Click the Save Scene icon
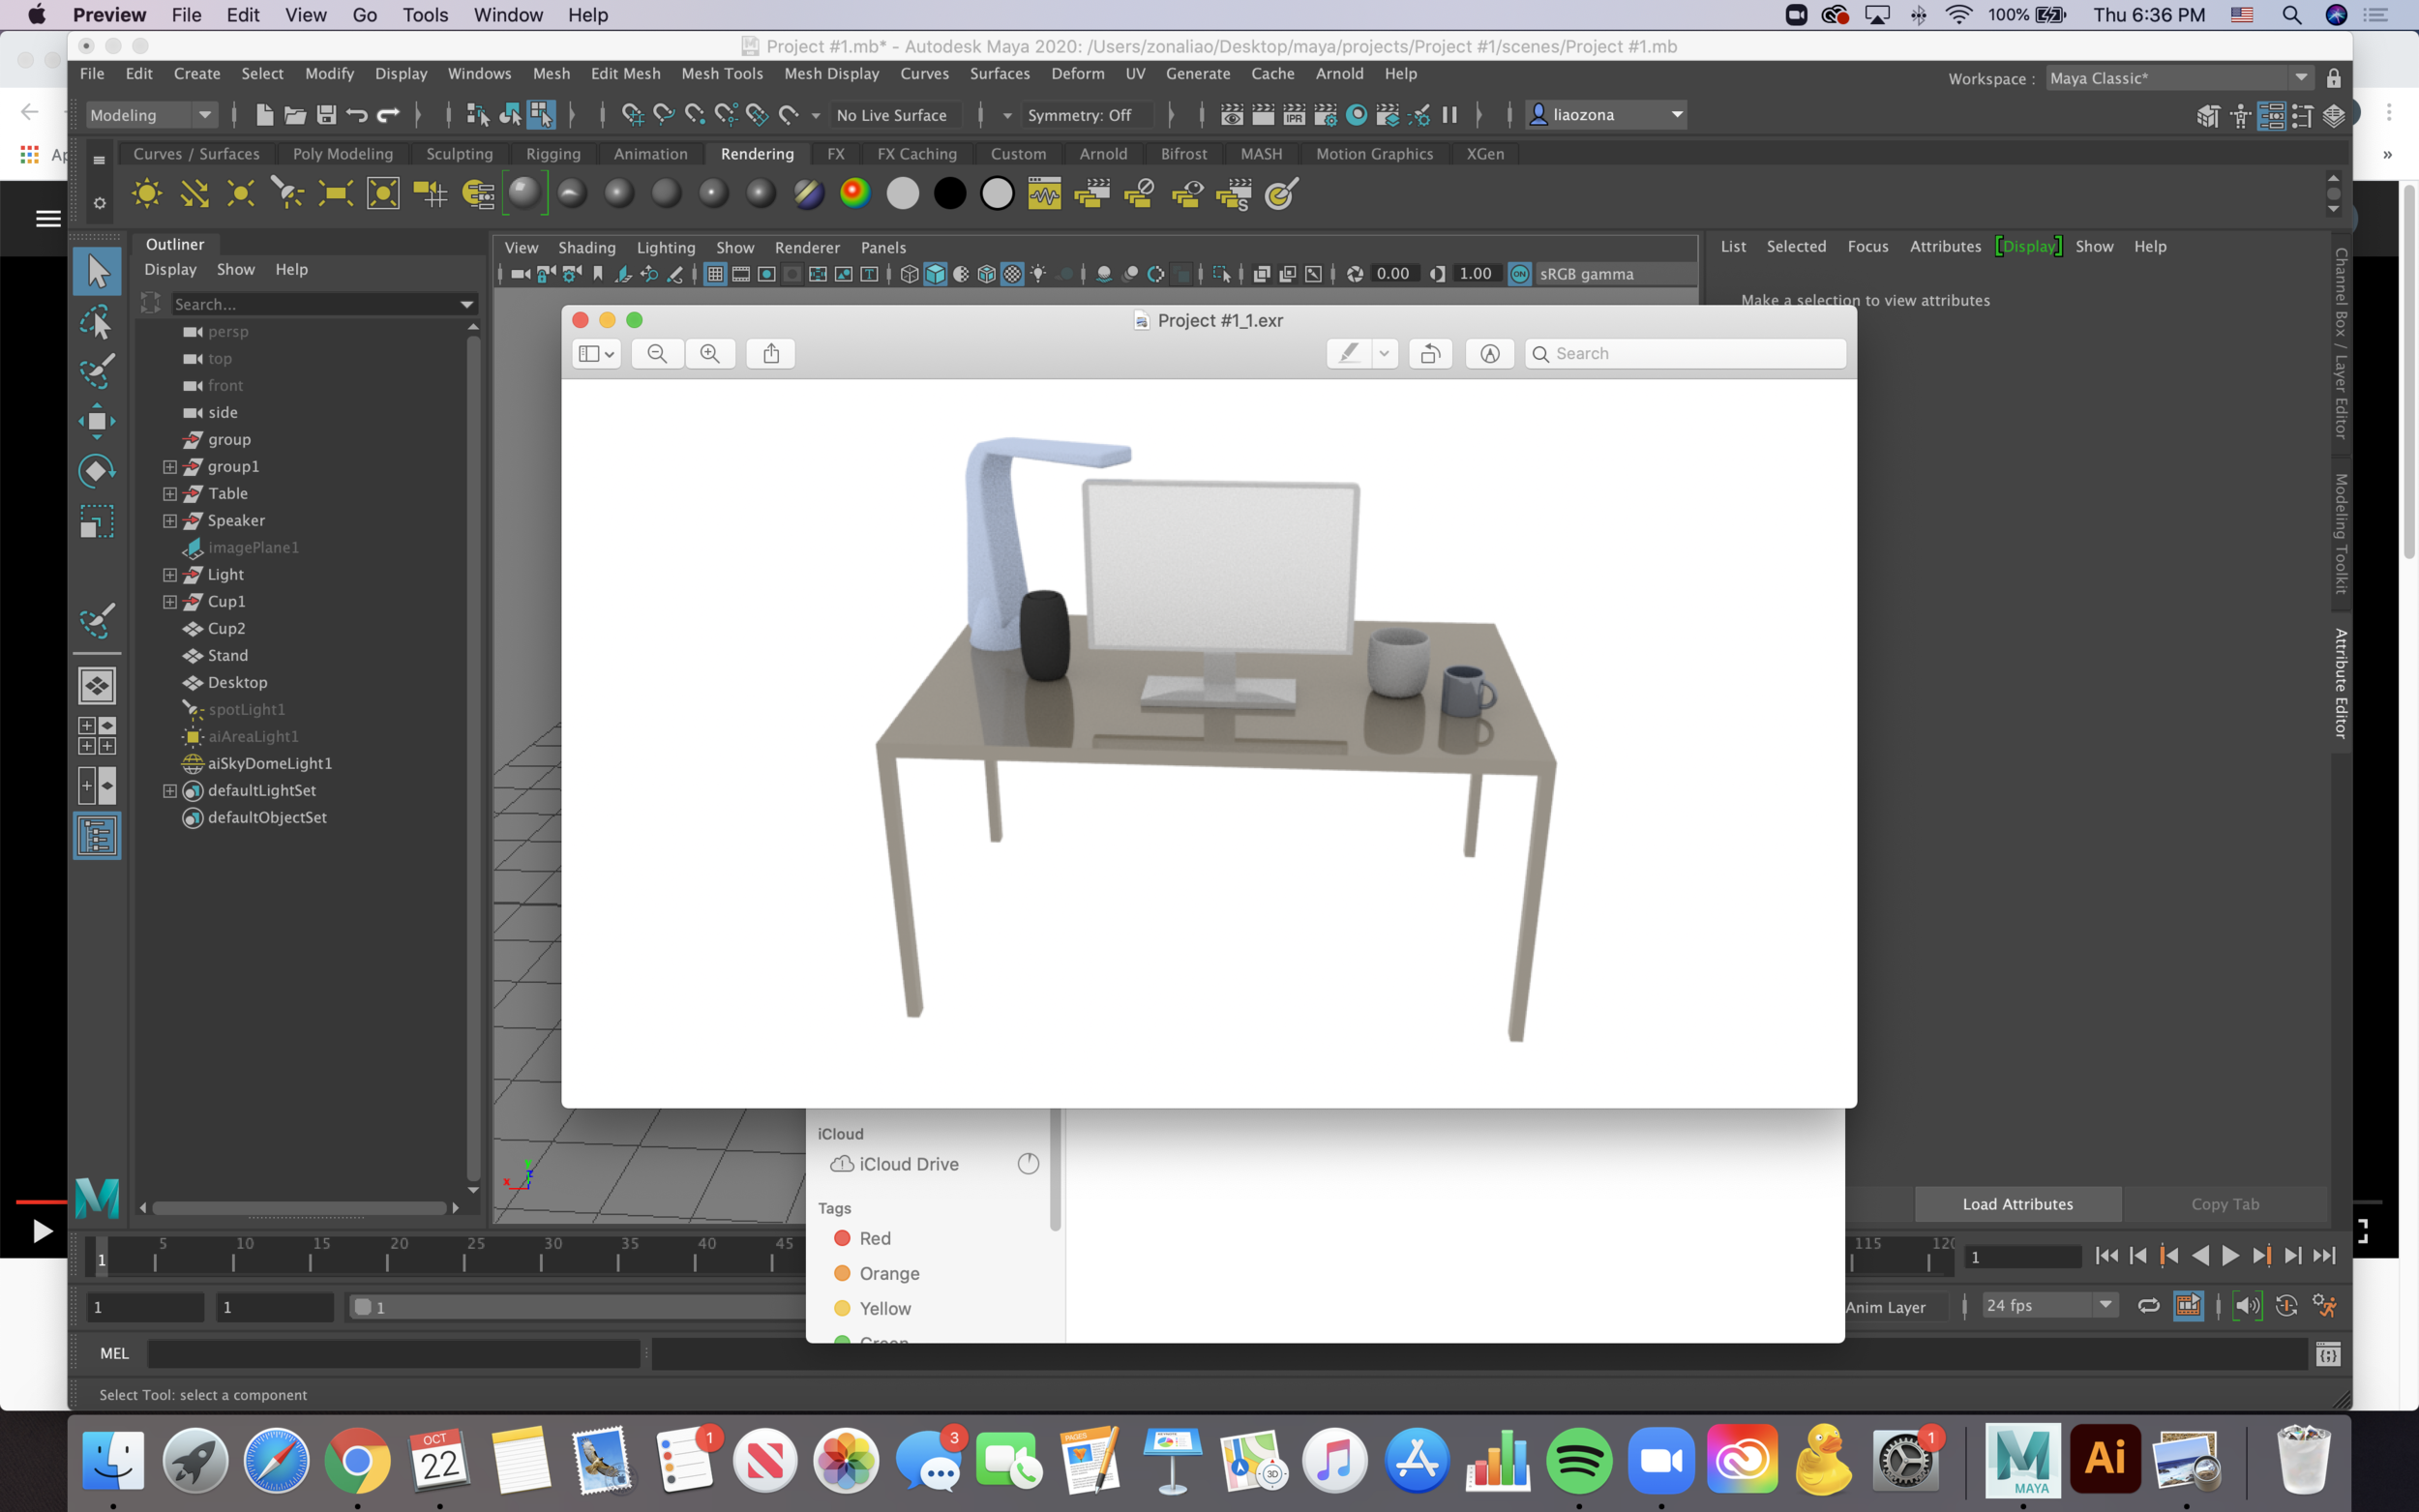 point(326,115)
